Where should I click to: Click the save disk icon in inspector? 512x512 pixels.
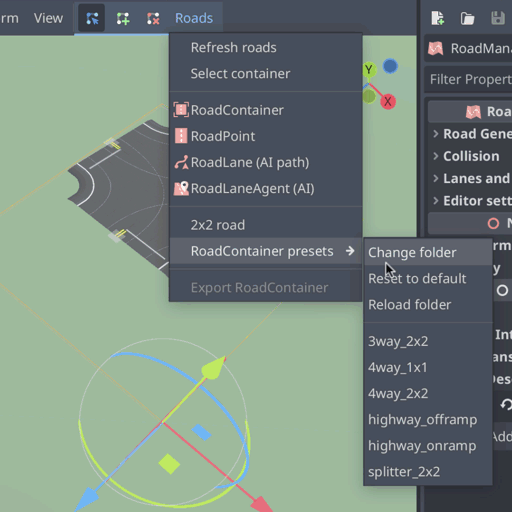click(x=498, y=18)
